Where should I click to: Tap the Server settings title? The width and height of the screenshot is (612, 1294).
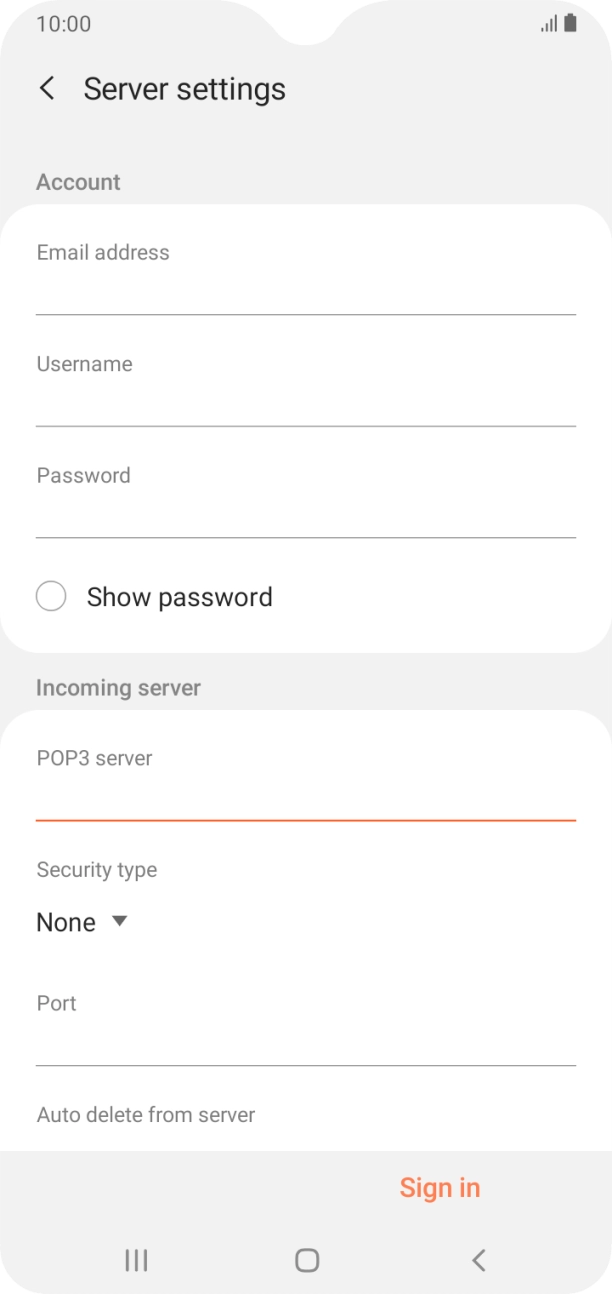[x=184, y=89]
